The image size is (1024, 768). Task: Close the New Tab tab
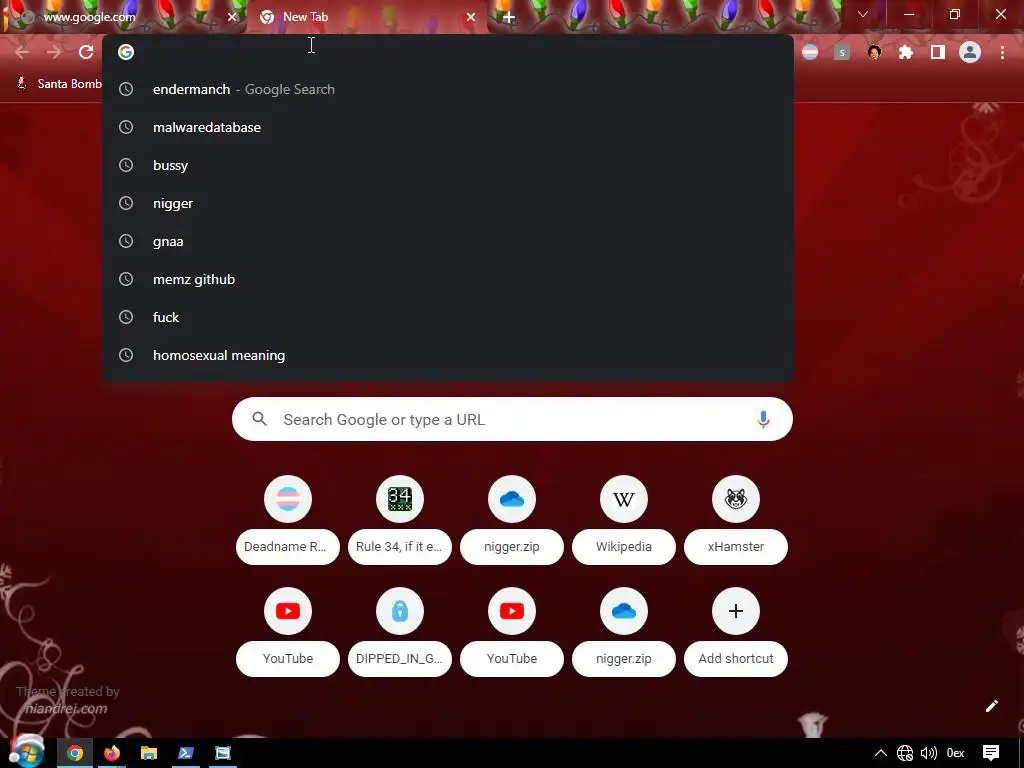point(471,18)
